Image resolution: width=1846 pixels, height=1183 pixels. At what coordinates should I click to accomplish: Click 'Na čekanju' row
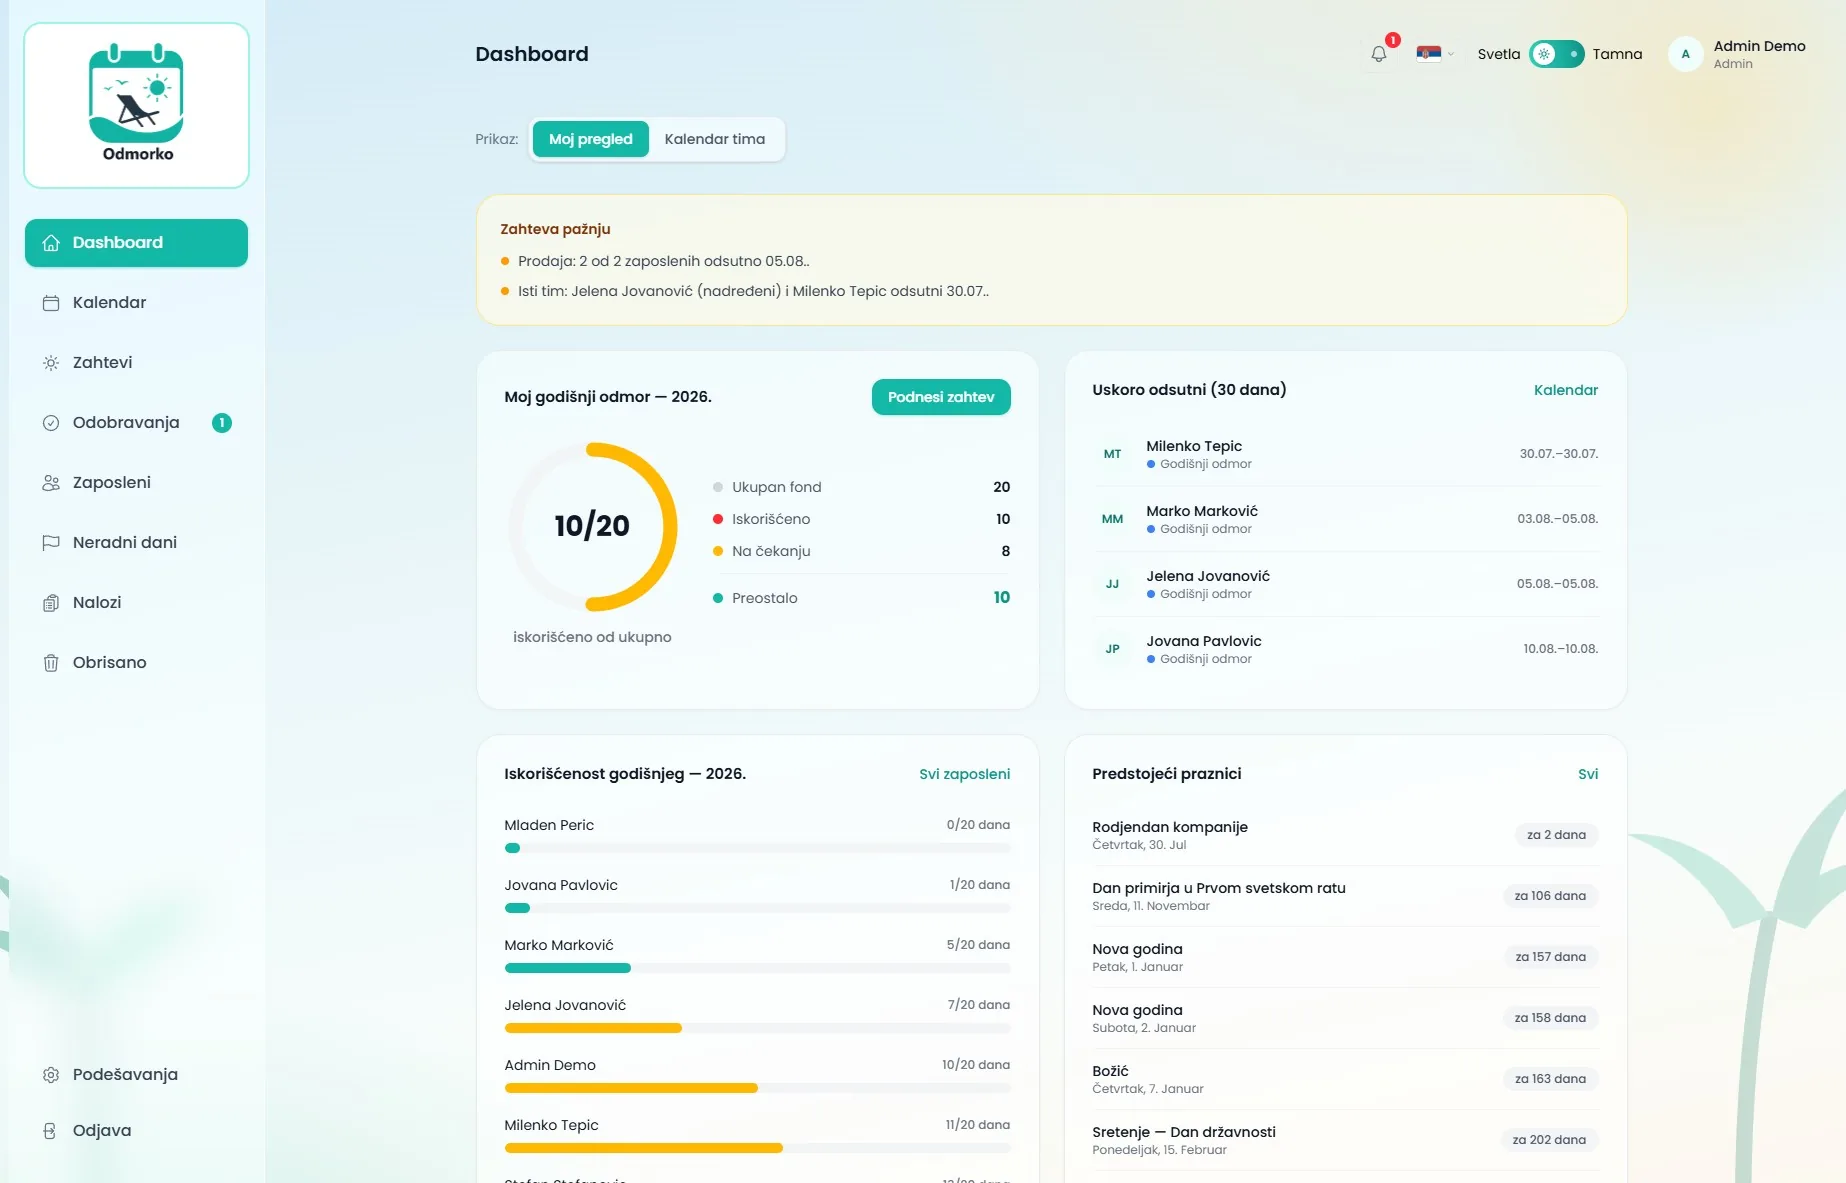click(x=861, y=551)
